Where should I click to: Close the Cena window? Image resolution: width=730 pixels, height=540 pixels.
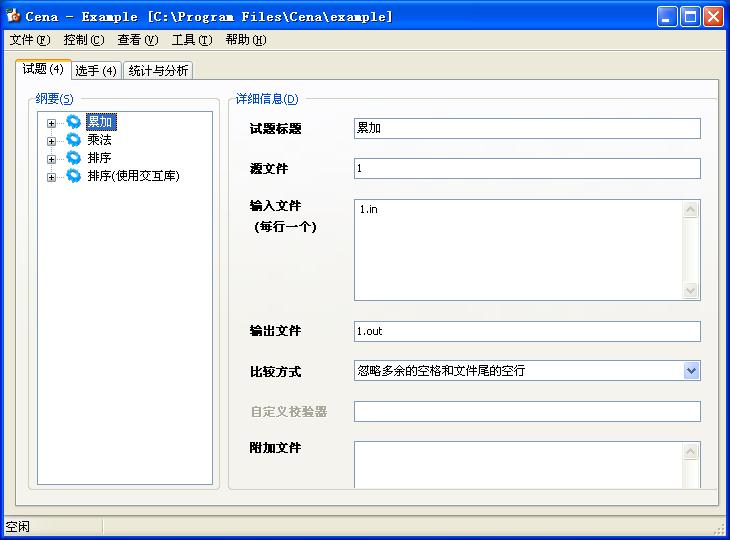(x=714, y=17)
